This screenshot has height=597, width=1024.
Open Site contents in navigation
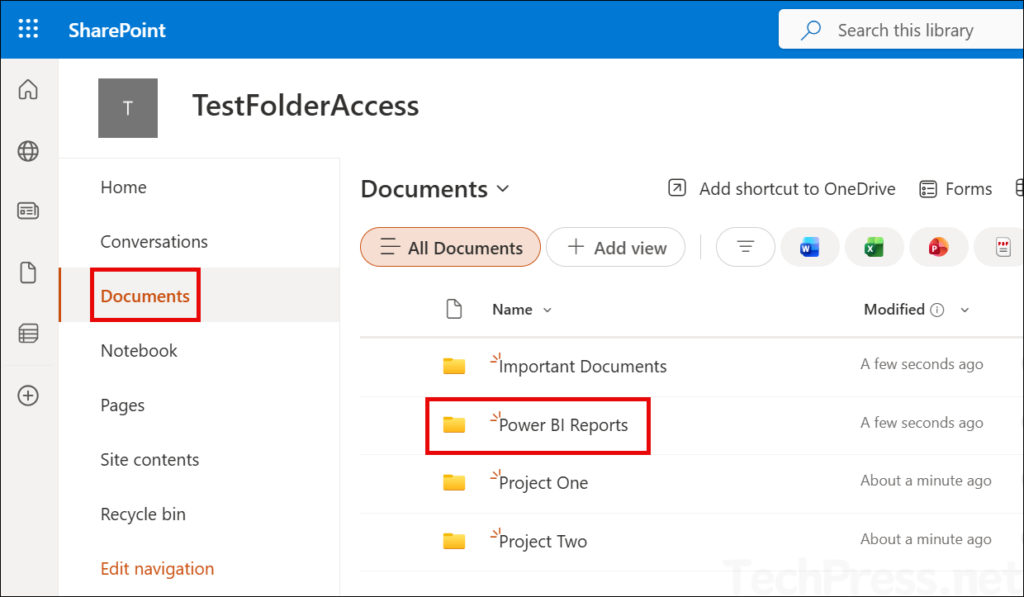[x=150, y=460]
